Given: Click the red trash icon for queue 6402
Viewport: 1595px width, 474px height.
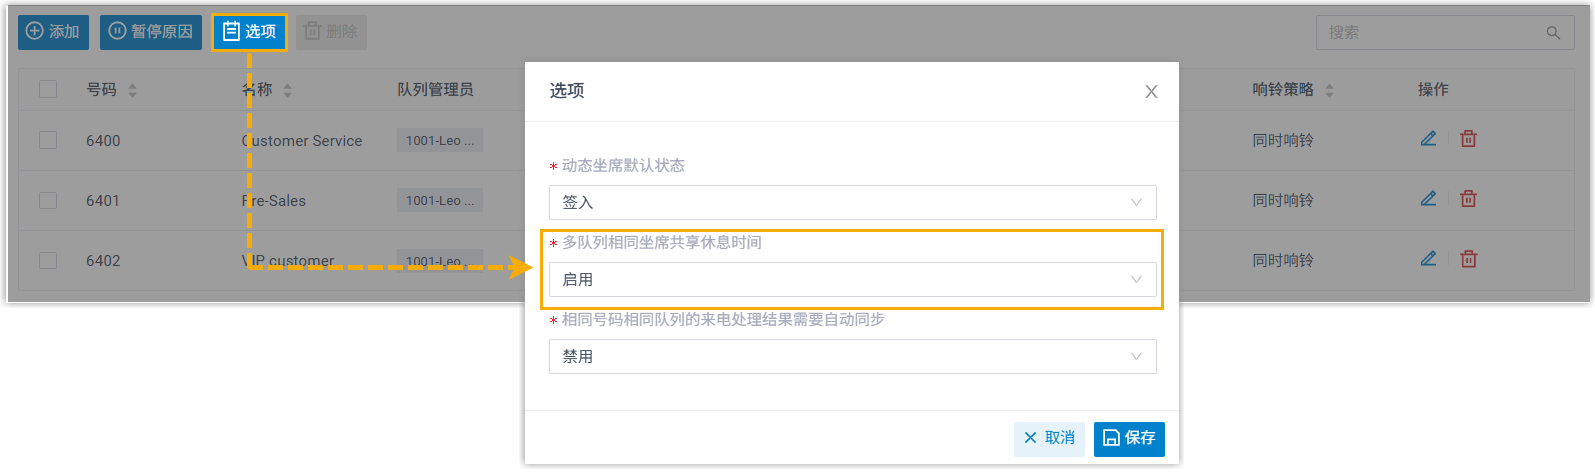Looking at the screenshot, I should pos(1468,259).
